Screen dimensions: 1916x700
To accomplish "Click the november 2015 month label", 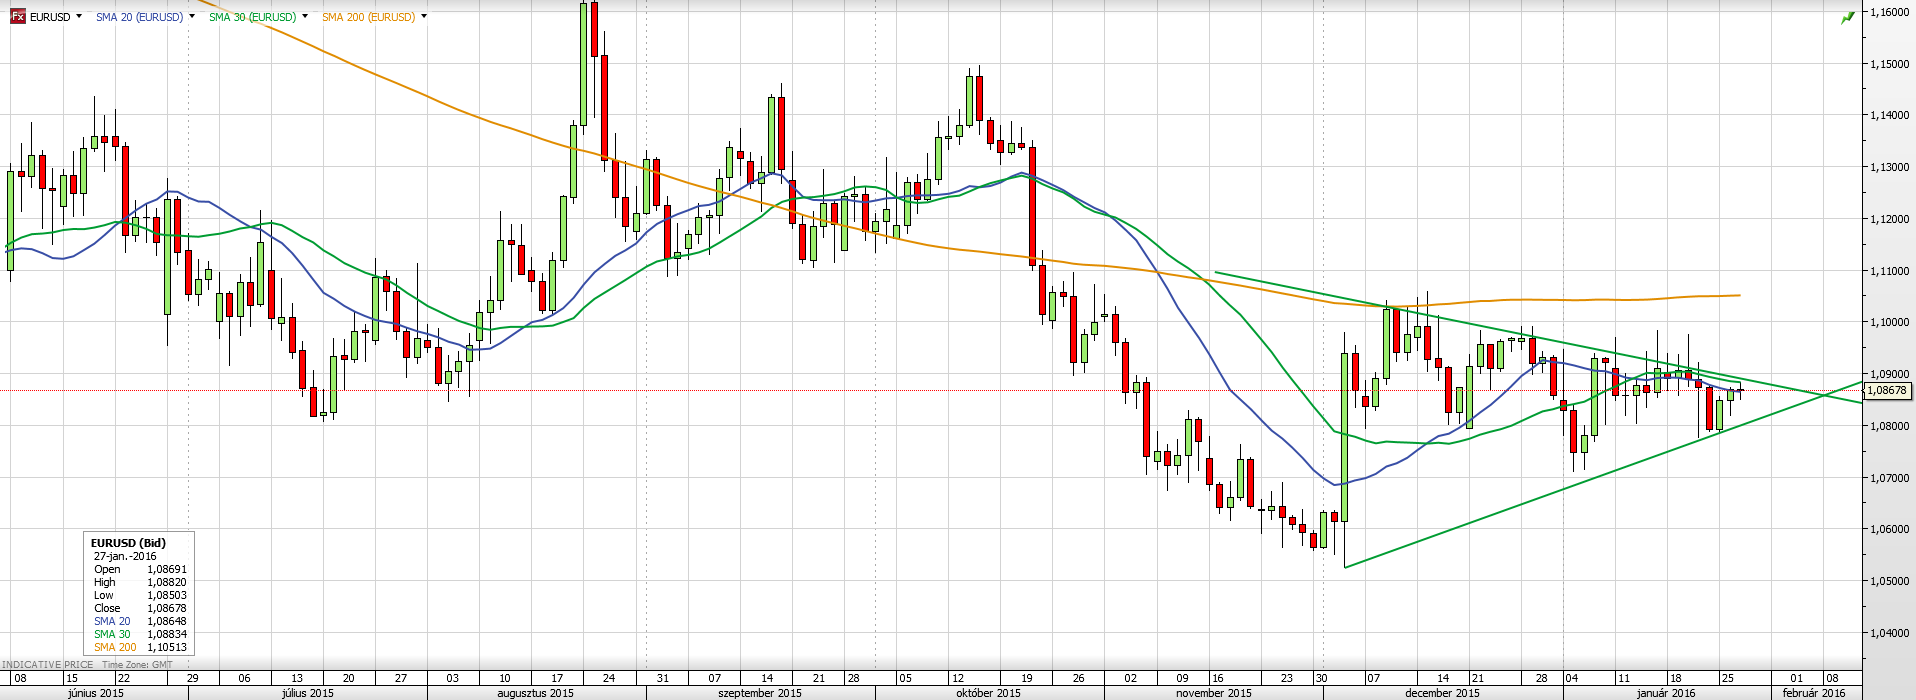I will point(1214,693).
